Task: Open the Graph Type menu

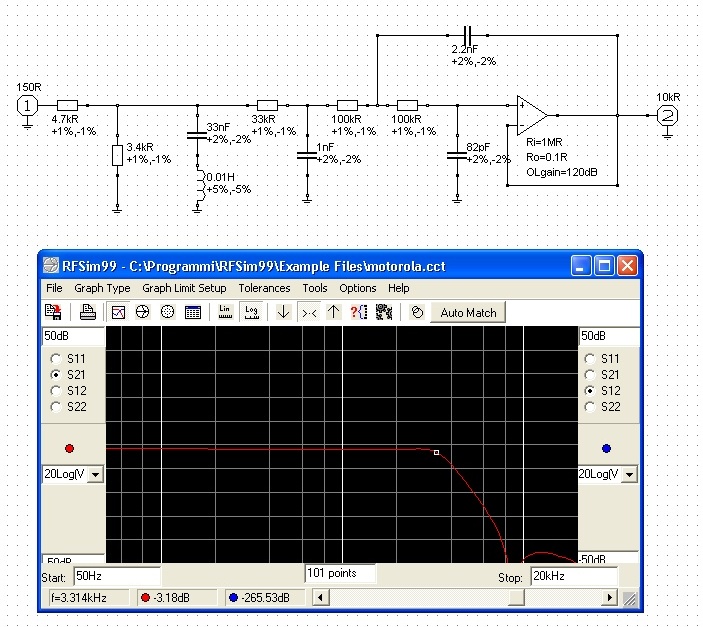Action: click(103, 288)
